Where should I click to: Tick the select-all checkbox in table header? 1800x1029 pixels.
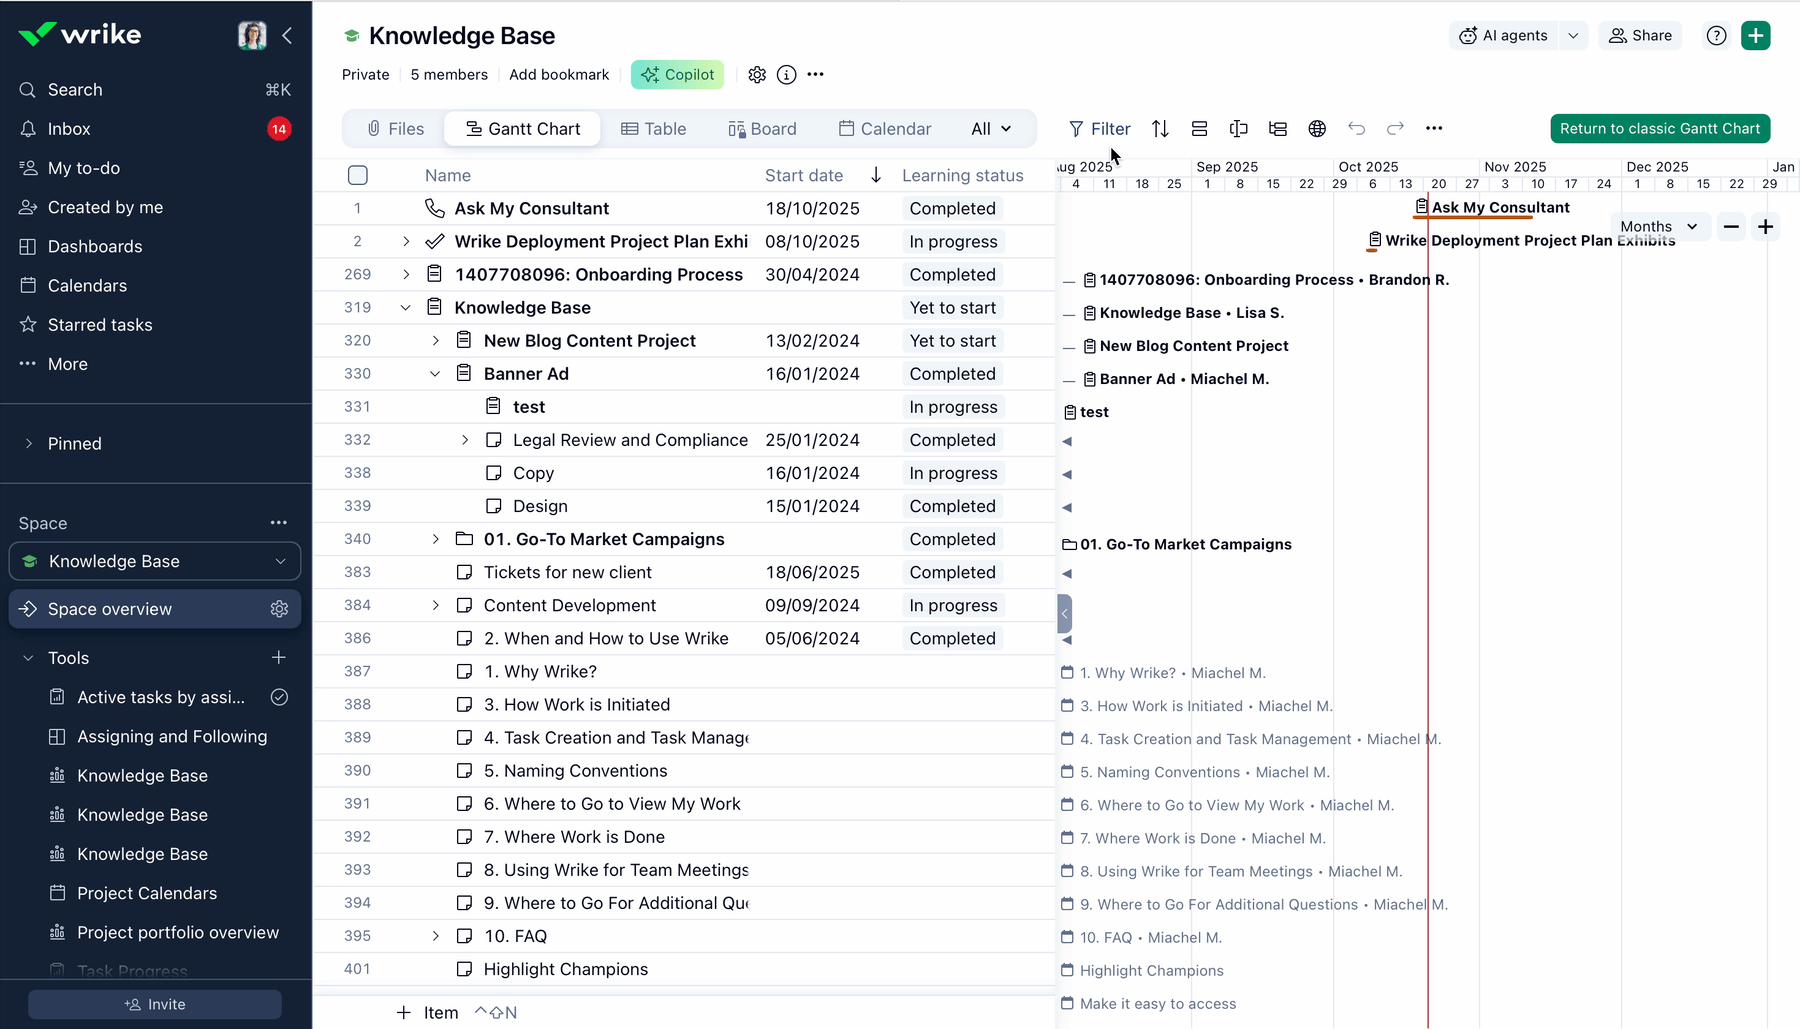pos(358,176)
